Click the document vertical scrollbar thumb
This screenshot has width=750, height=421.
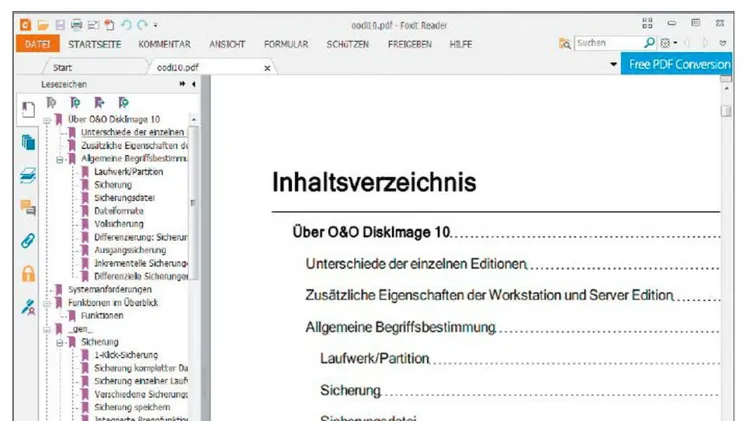[x=726, y=111]
